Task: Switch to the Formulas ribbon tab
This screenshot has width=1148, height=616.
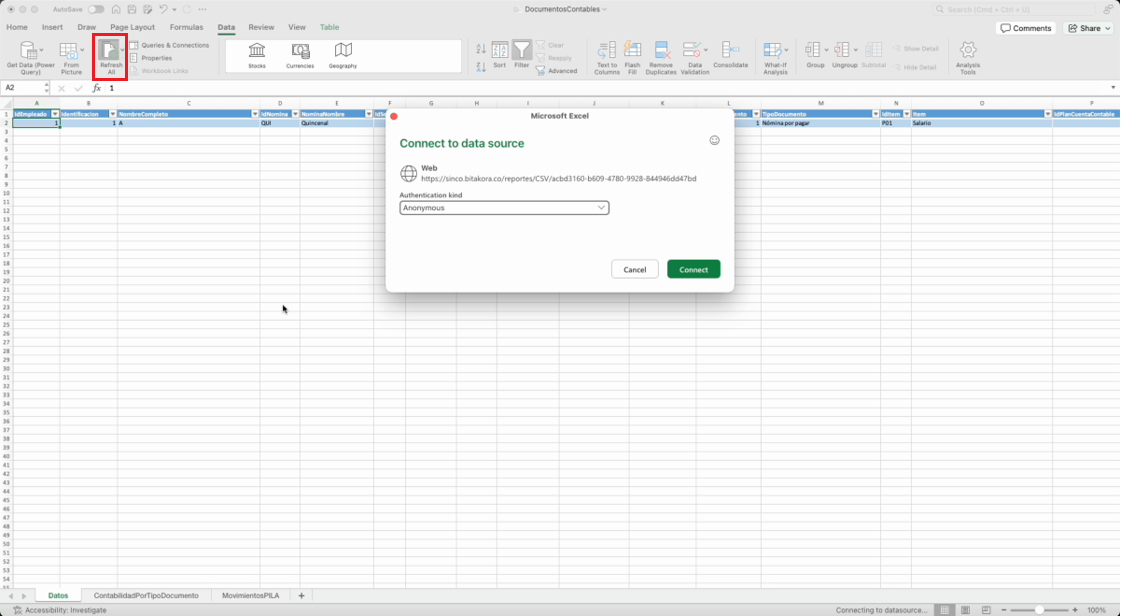Action: [x=186, y=27]
